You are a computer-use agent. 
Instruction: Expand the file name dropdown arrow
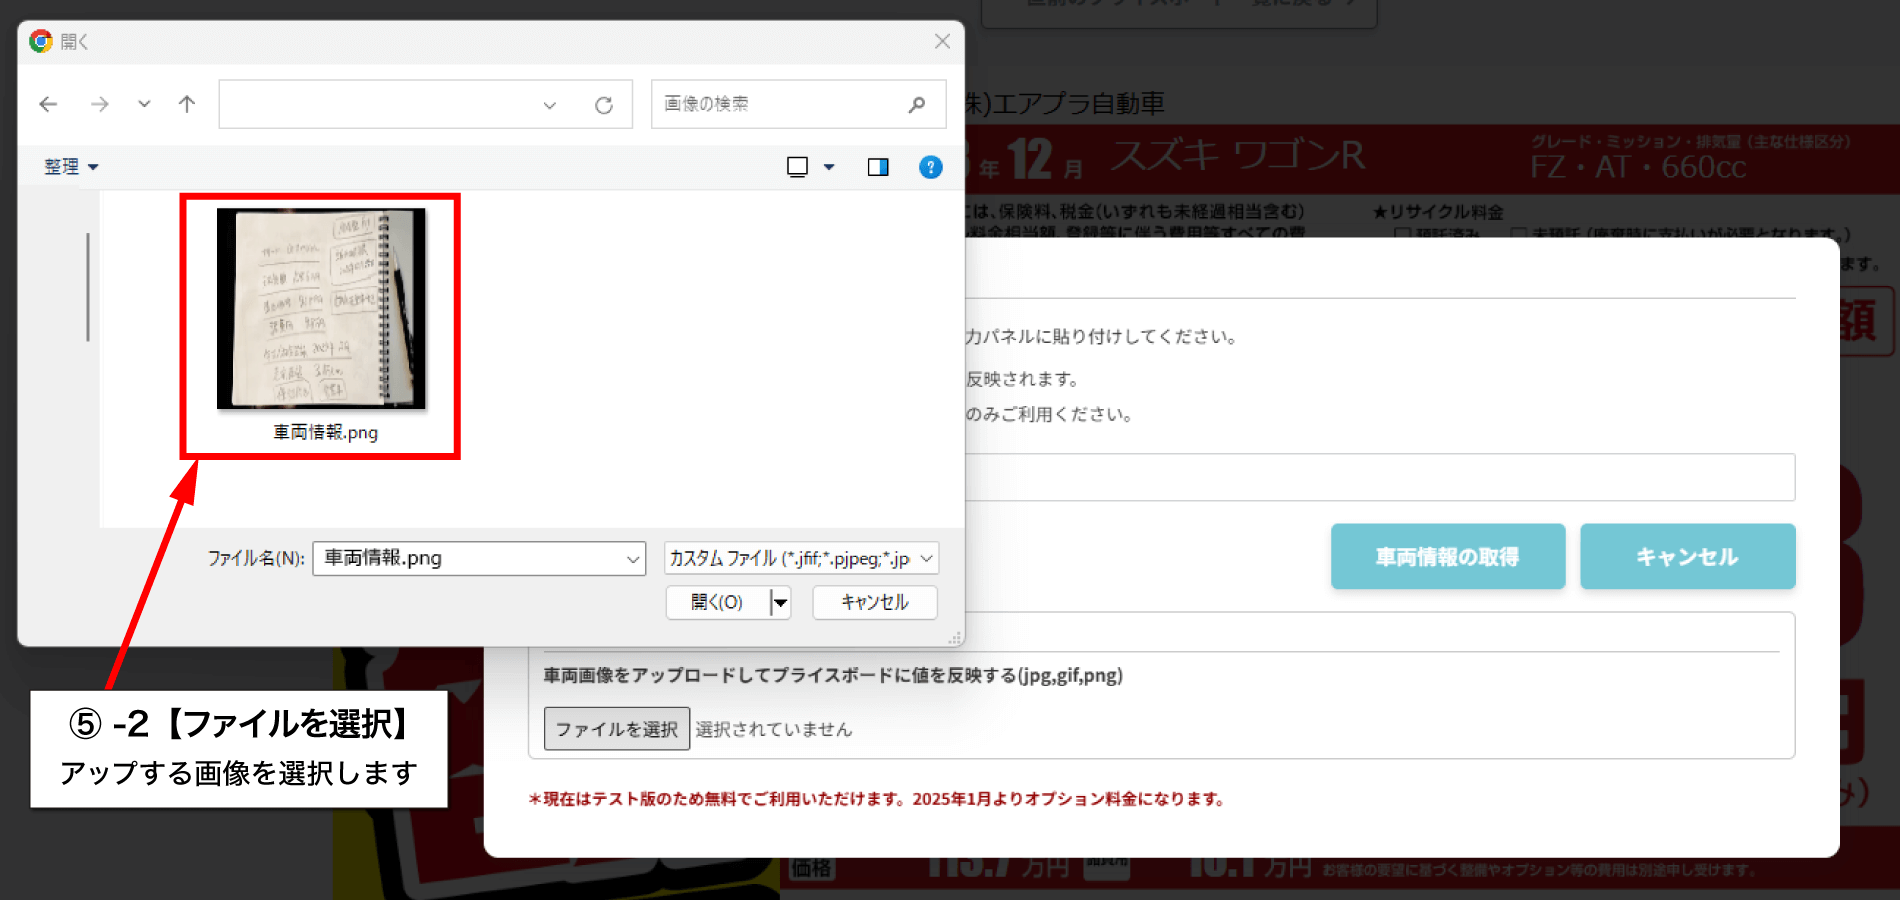(x=633, y=559)
